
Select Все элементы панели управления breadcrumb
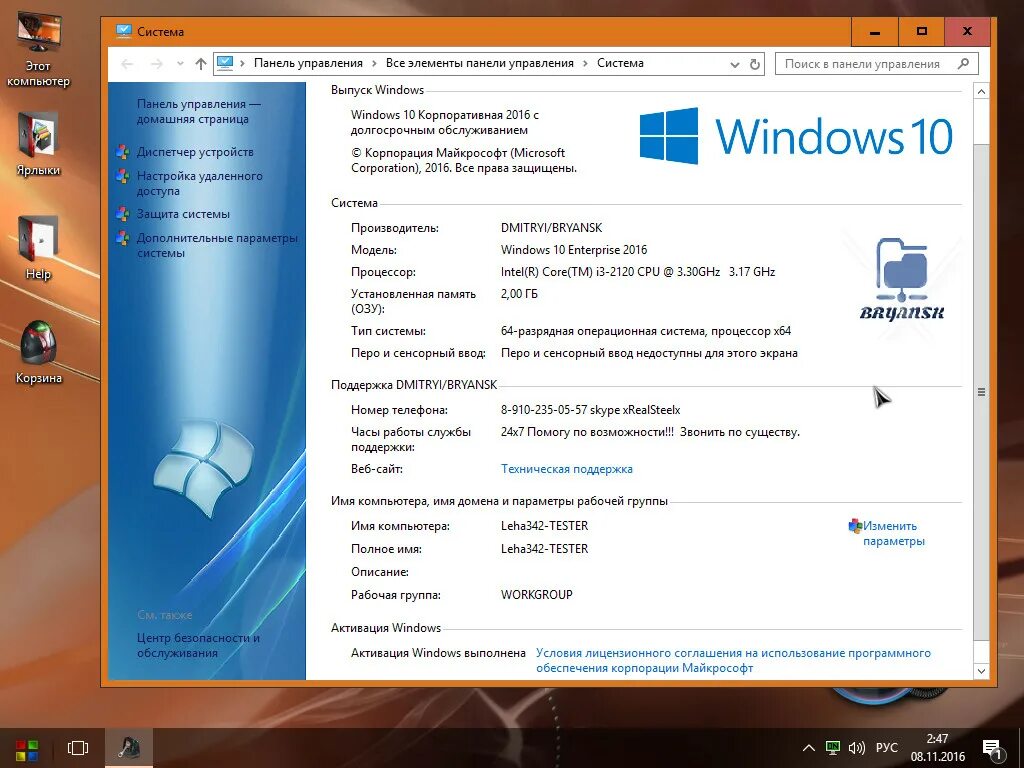pos(479,63)
